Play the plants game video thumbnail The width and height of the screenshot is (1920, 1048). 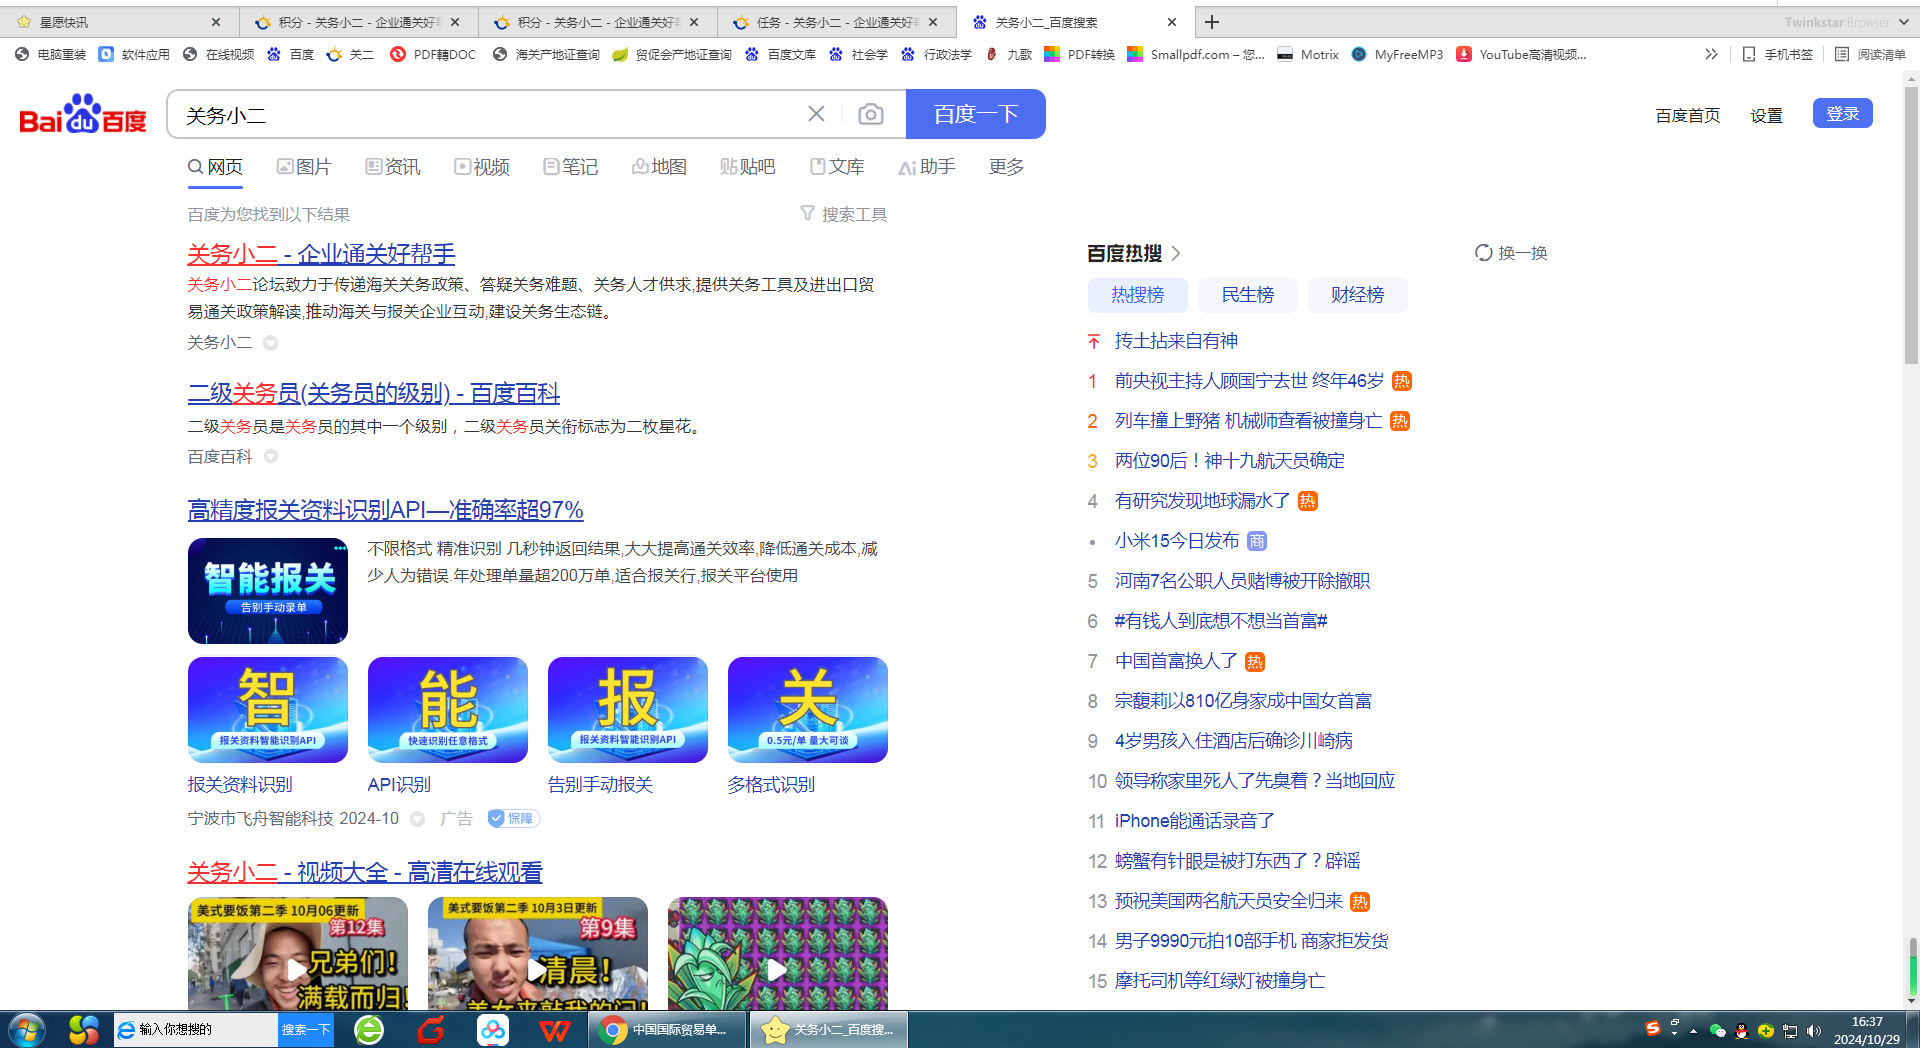tap(778, 953)
